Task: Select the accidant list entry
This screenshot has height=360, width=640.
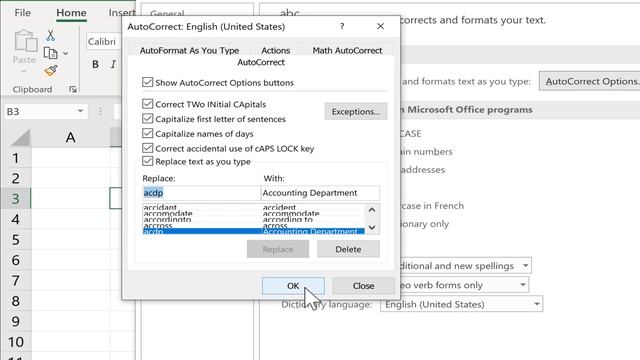Action: 253,207
